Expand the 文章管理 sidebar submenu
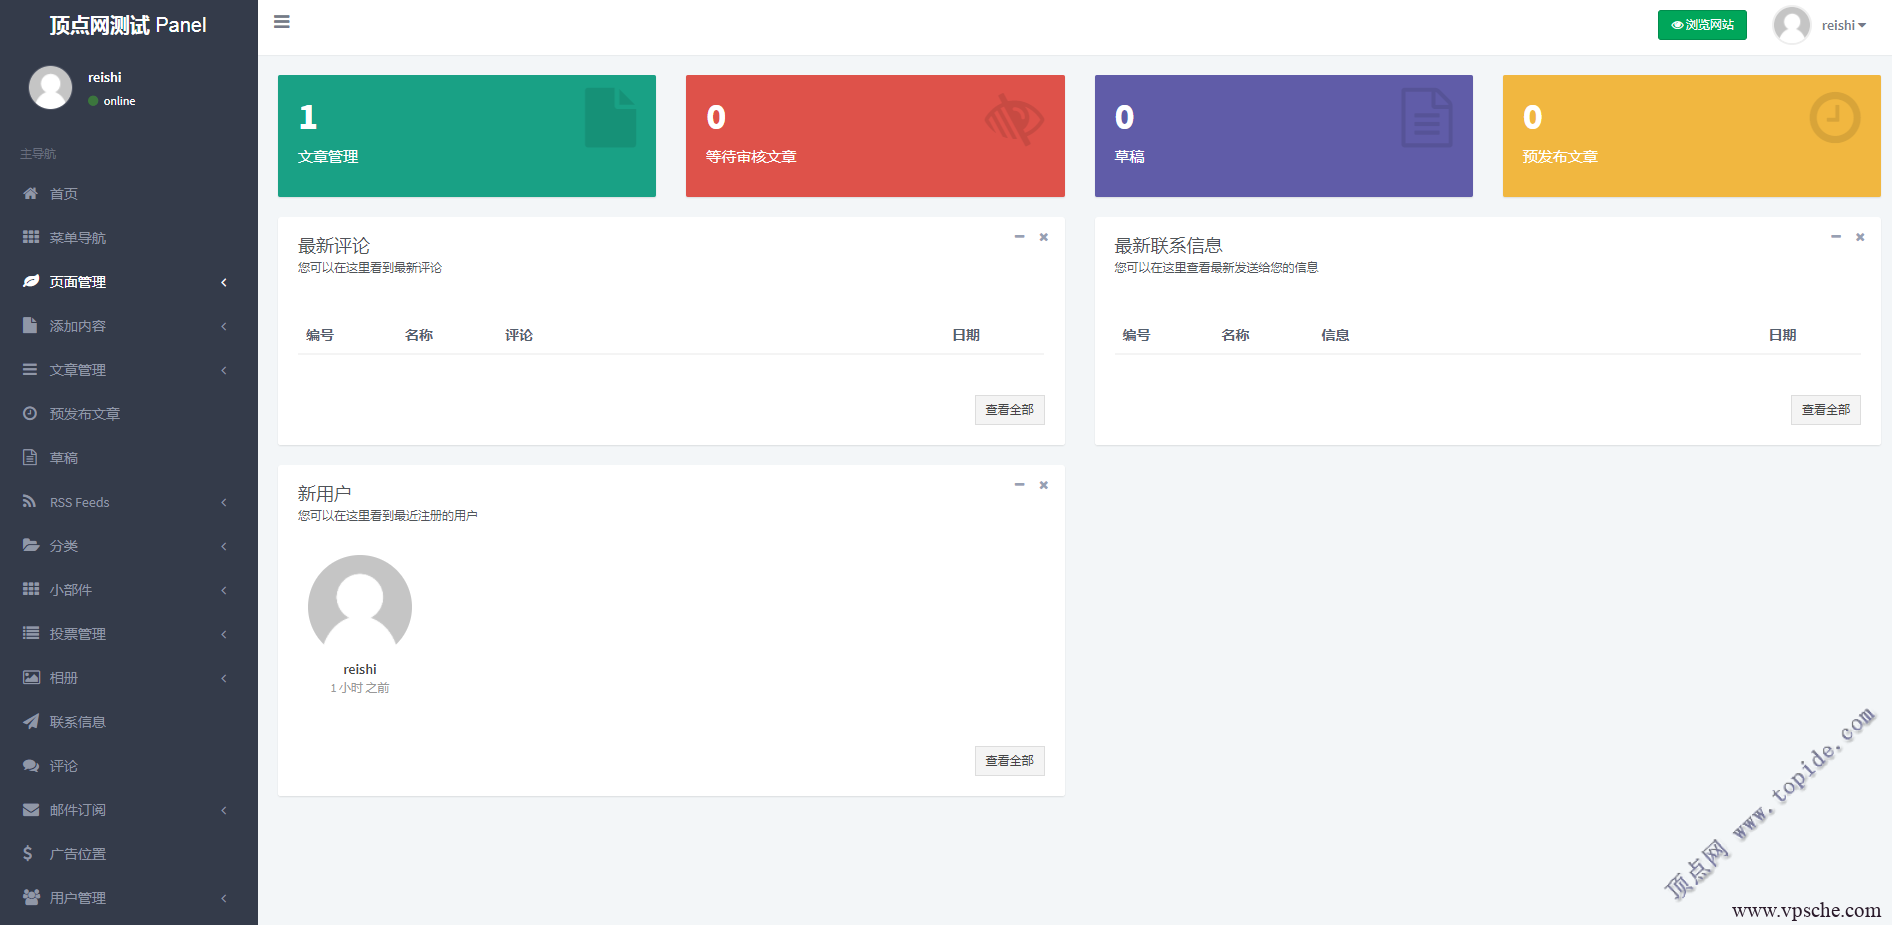Viewport: 1892px width, 925px height. click(x=128, y=370)
